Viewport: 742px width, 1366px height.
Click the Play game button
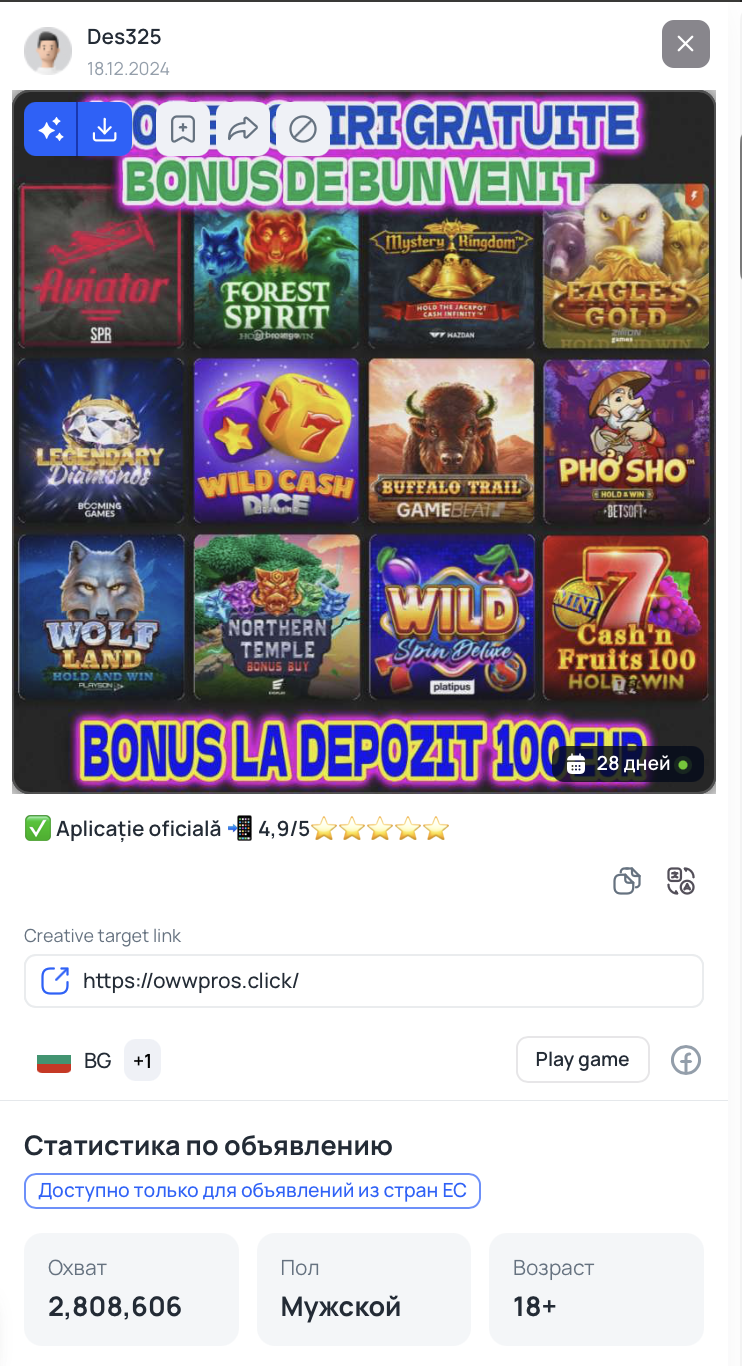[583, 1060]
